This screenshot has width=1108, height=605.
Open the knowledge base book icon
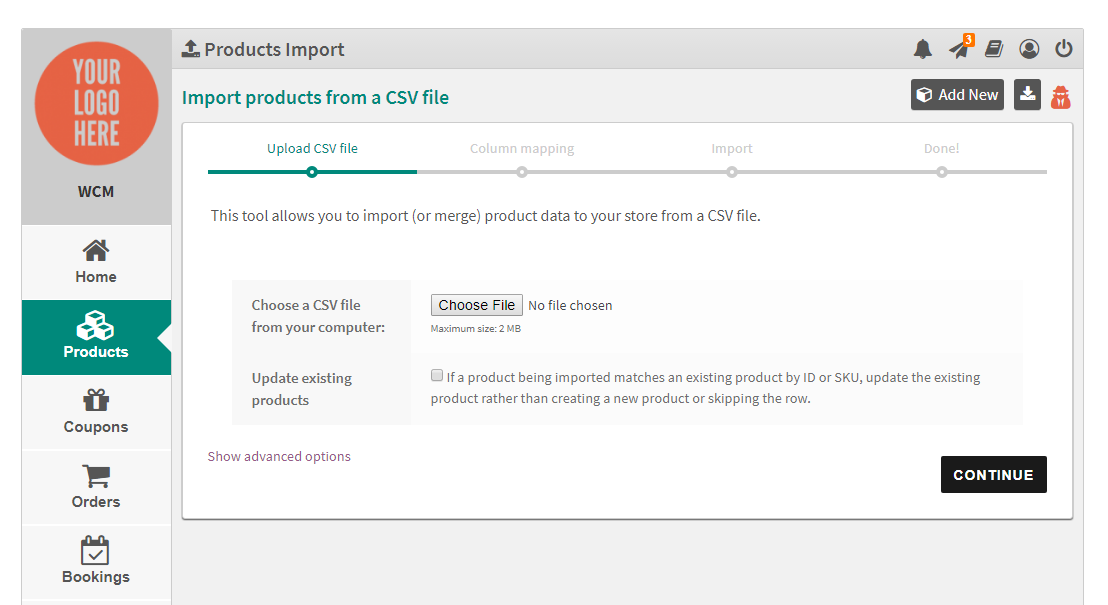(x=994, y=49)
